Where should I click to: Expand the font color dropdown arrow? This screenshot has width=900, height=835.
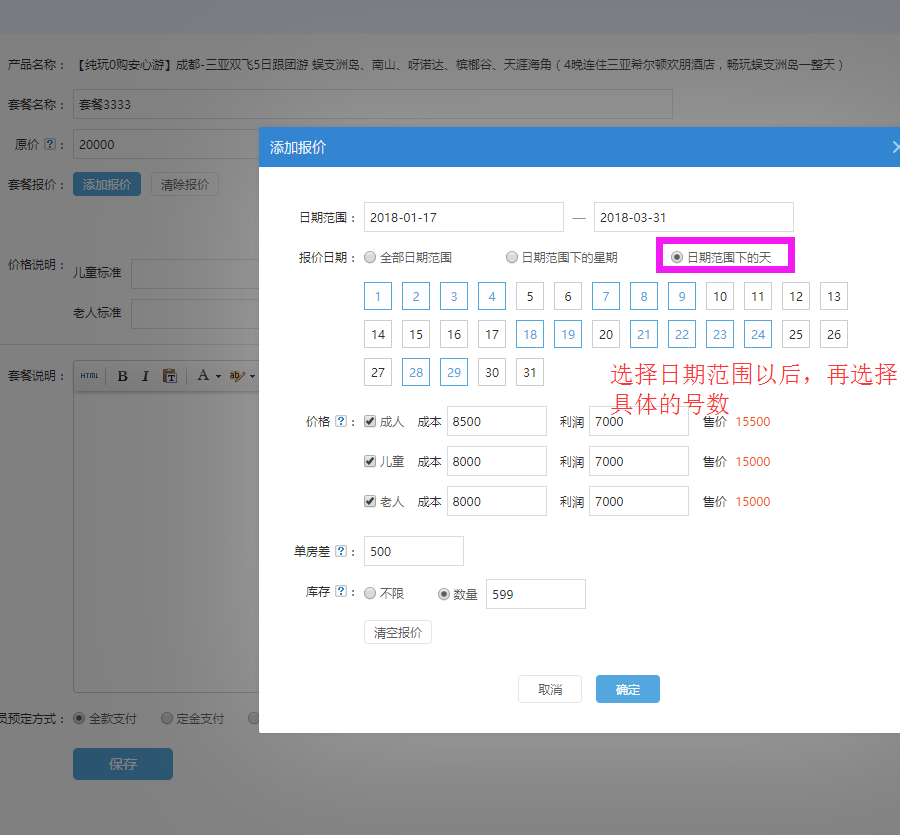pyautogui.click(x=218, y=377)
